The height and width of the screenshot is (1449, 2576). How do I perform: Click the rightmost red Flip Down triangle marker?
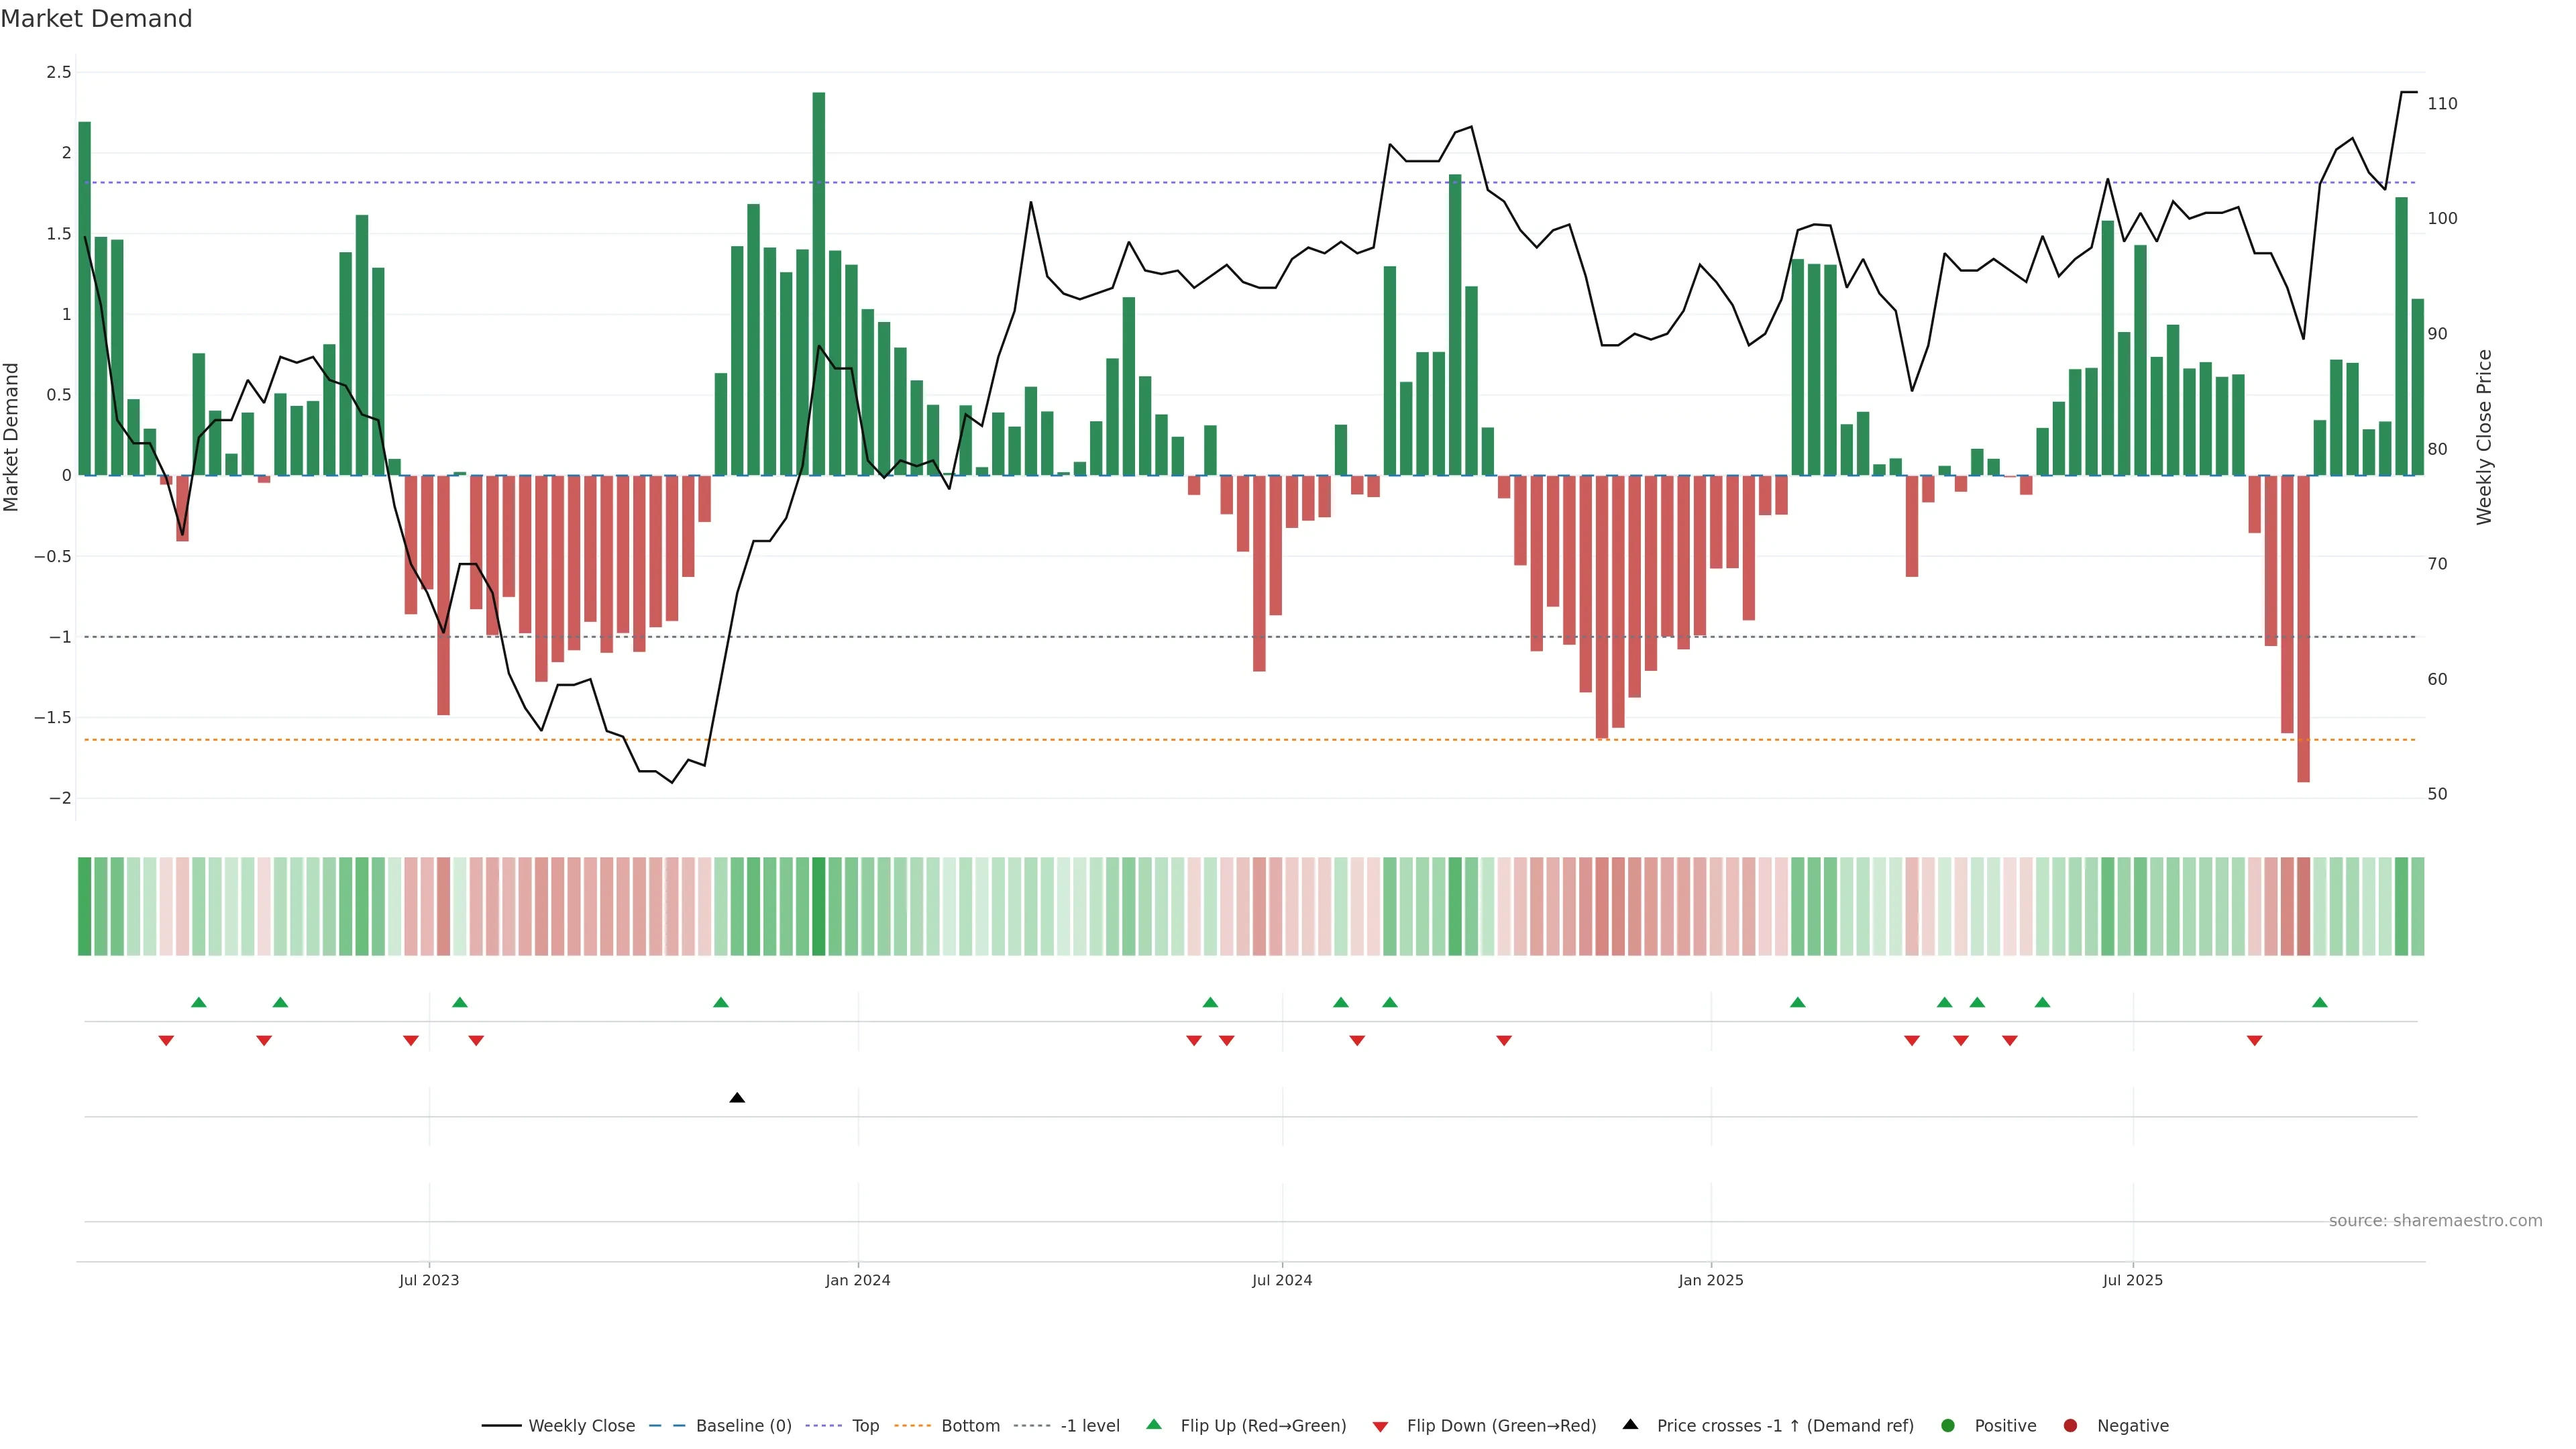[x=2255, y=1041]
